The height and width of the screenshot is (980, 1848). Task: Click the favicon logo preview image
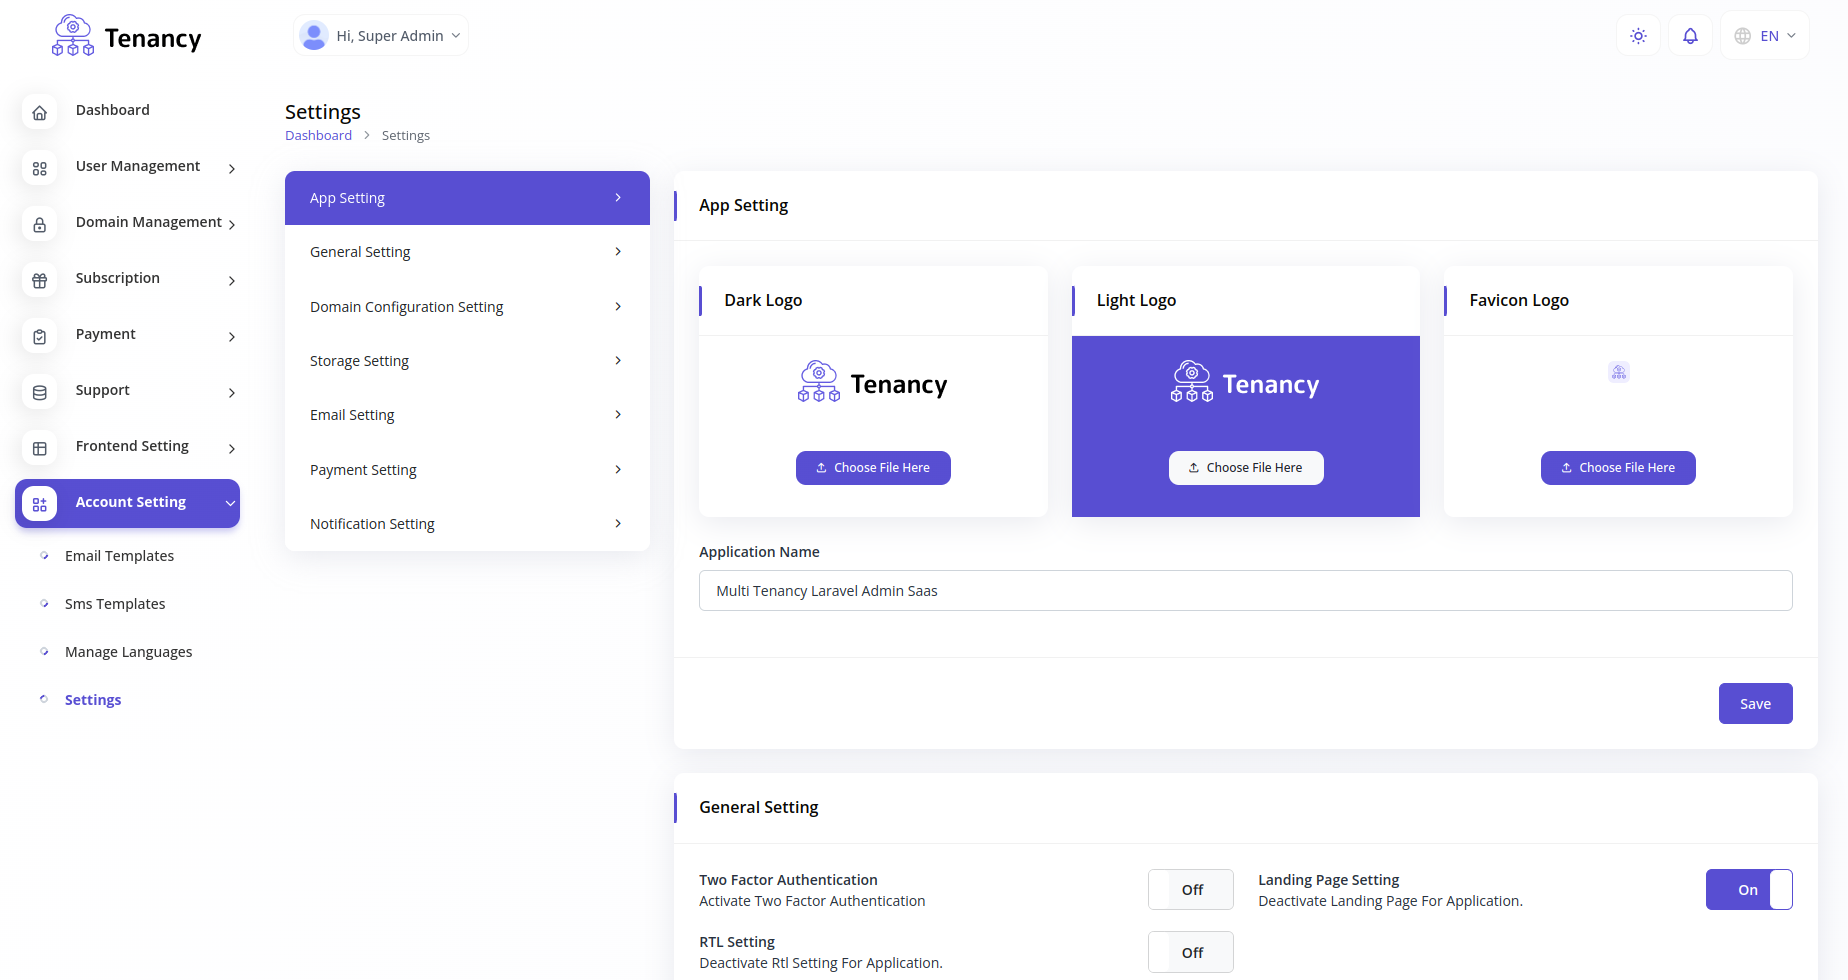1619,372
